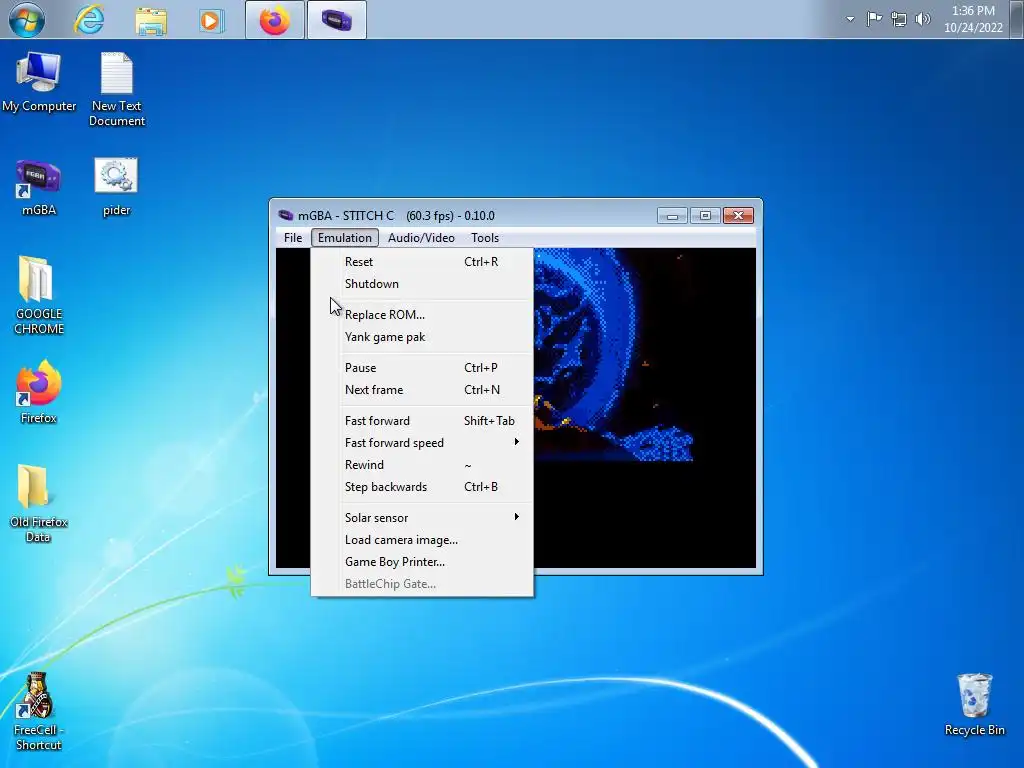This screenshot has width=1024, height=768.
Task: Choose Shutdown from the Emulation menu
Action: click(x=423, y=284)
